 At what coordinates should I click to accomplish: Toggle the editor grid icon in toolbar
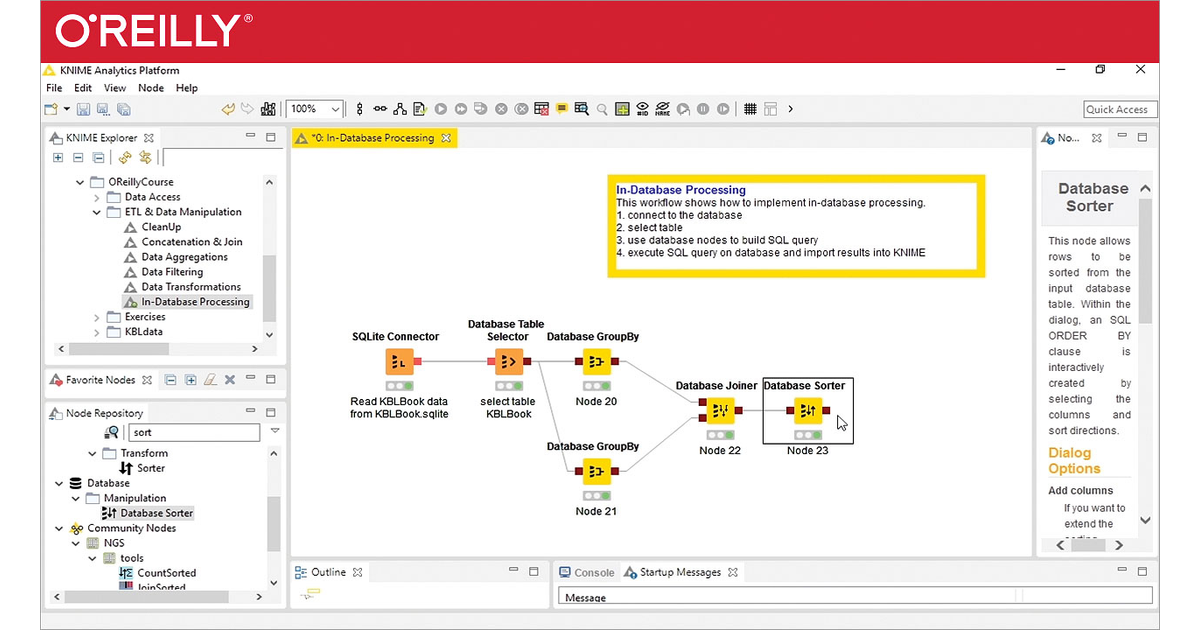tap(750, 109)
